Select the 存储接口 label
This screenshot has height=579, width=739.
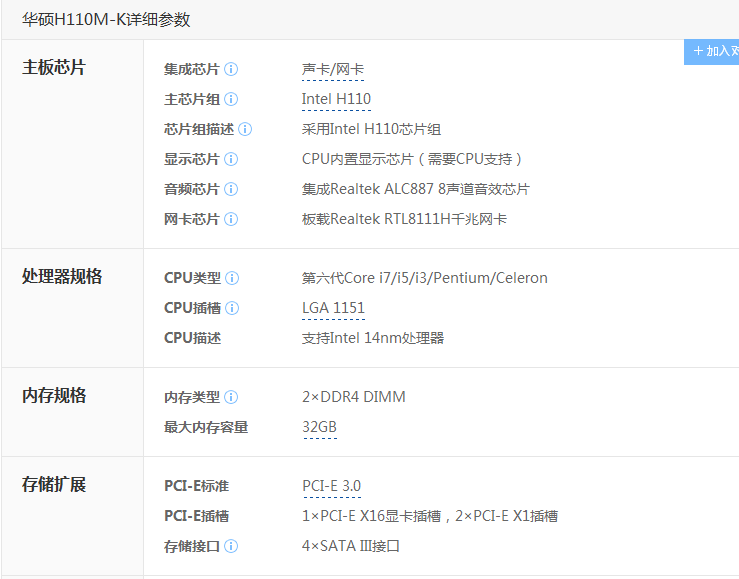[x=192, y=546]
